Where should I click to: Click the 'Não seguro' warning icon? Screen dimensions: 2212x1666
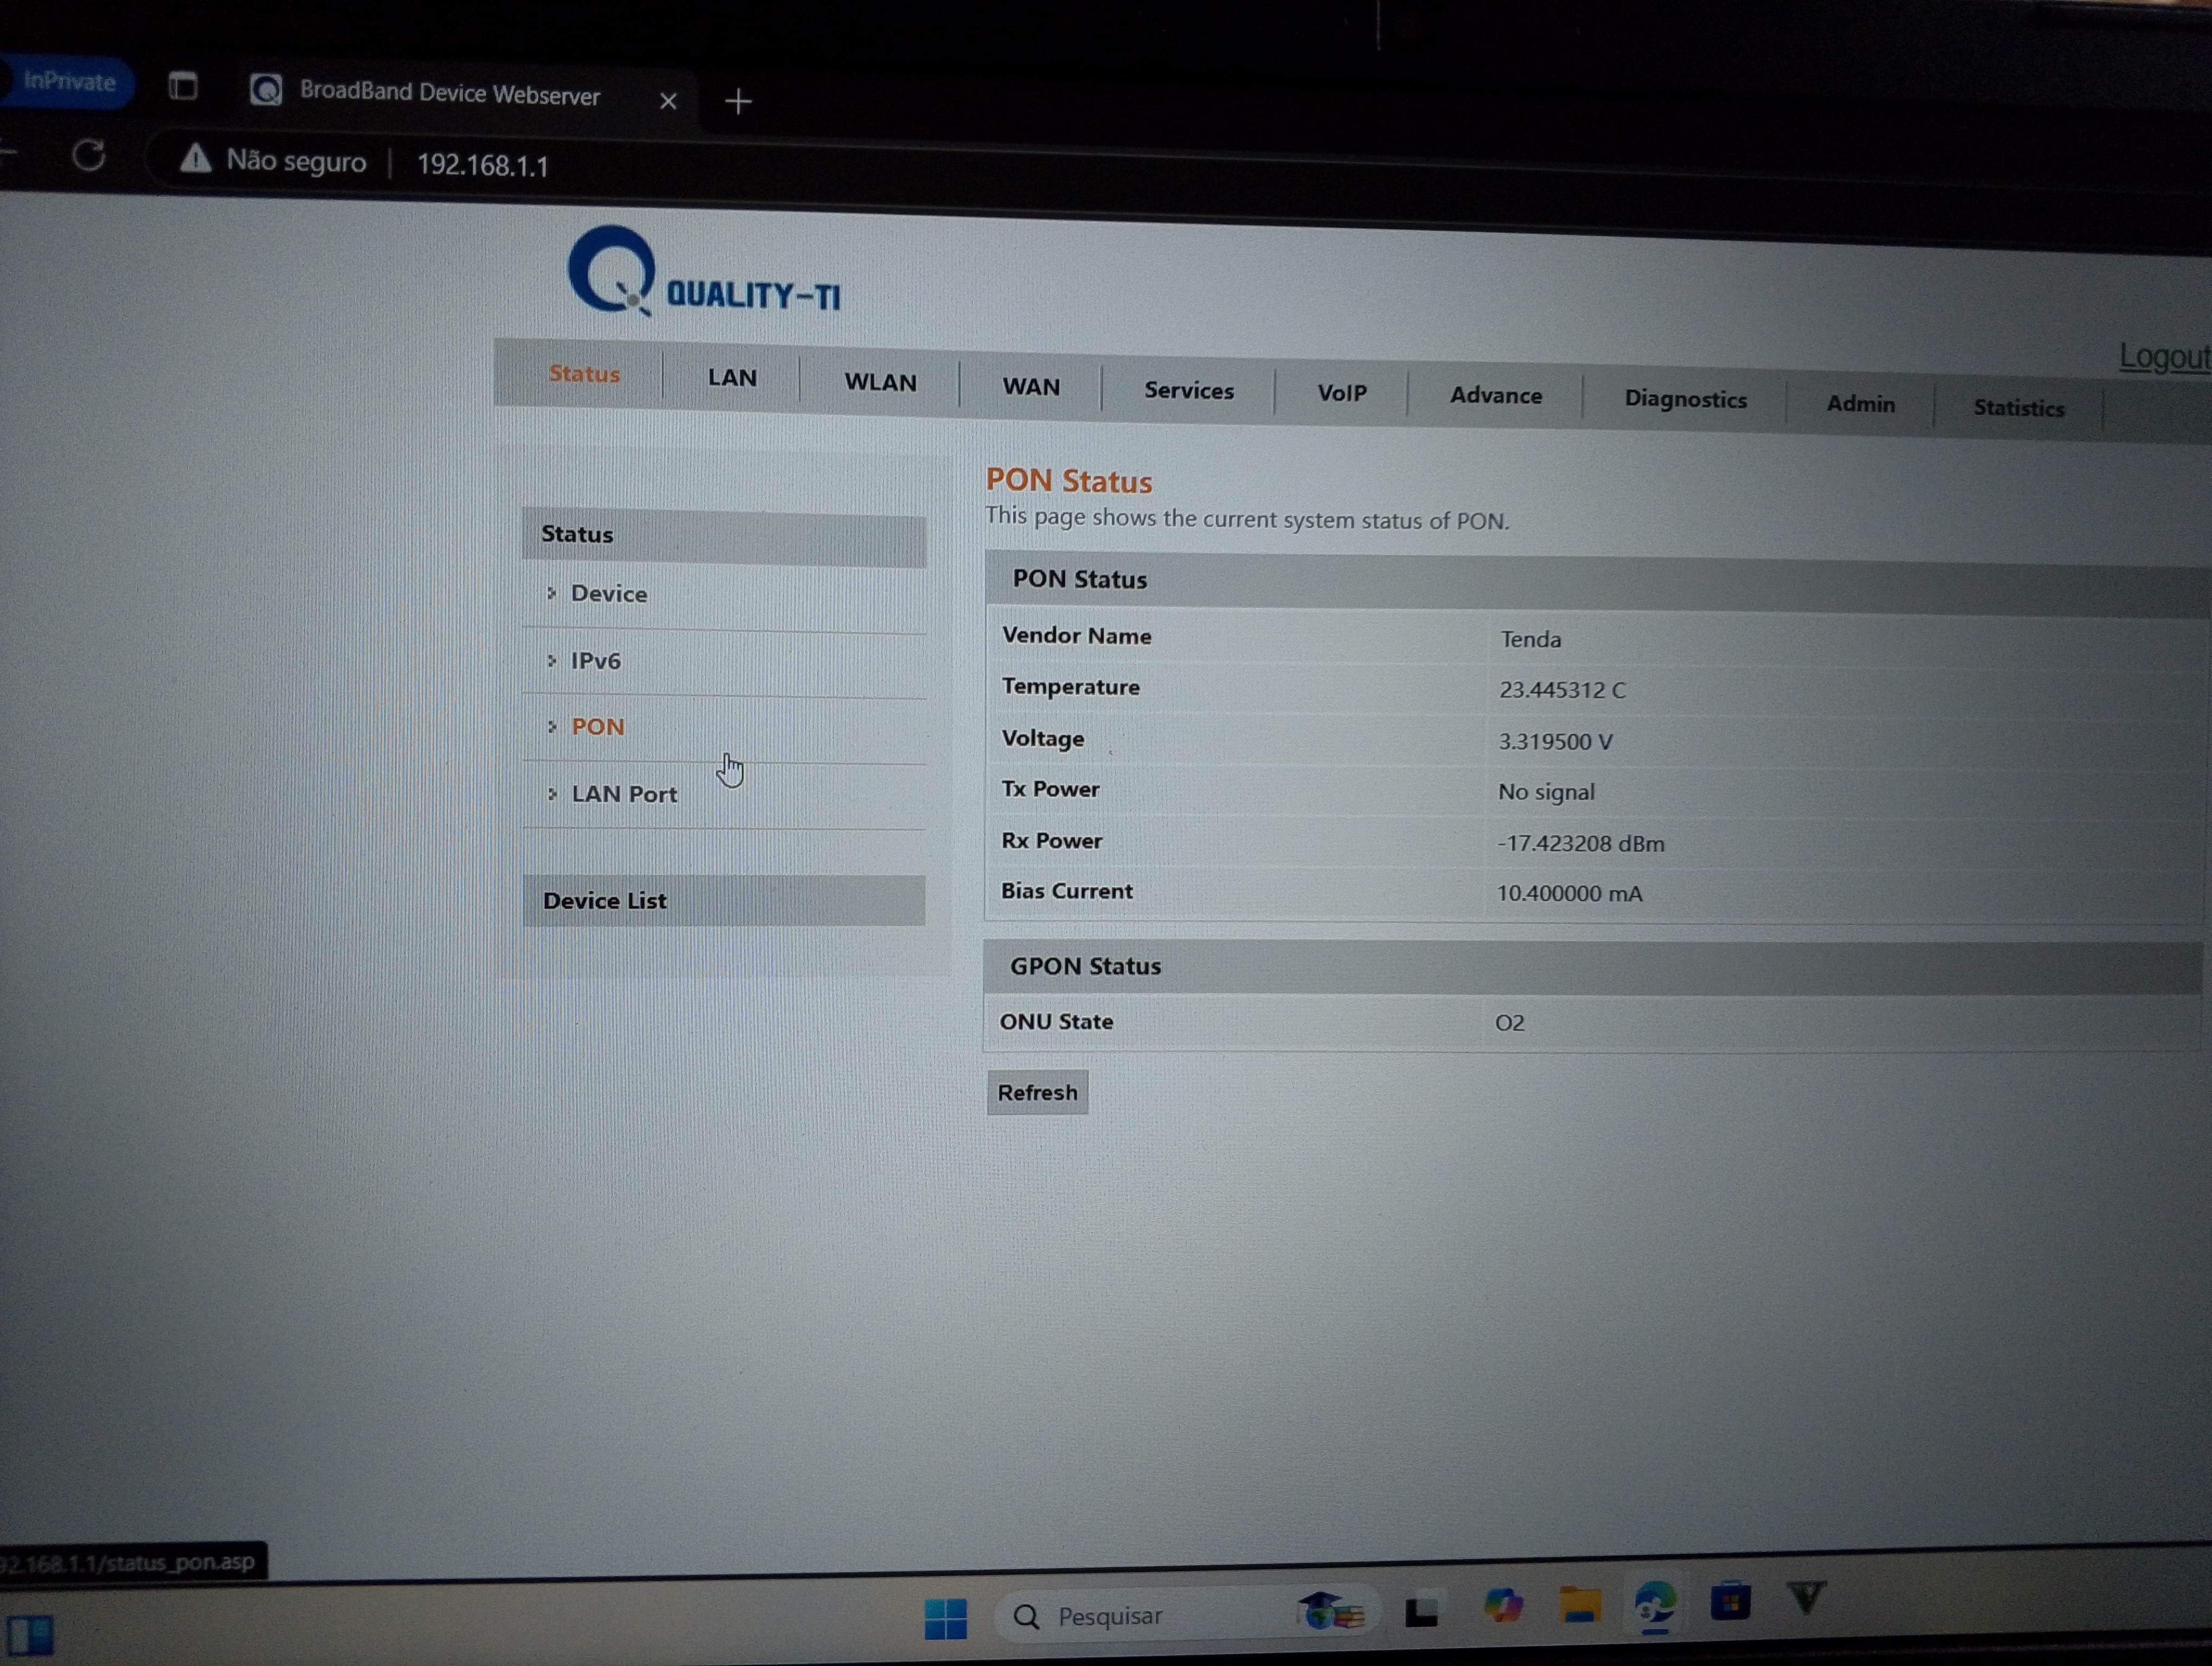196,159
